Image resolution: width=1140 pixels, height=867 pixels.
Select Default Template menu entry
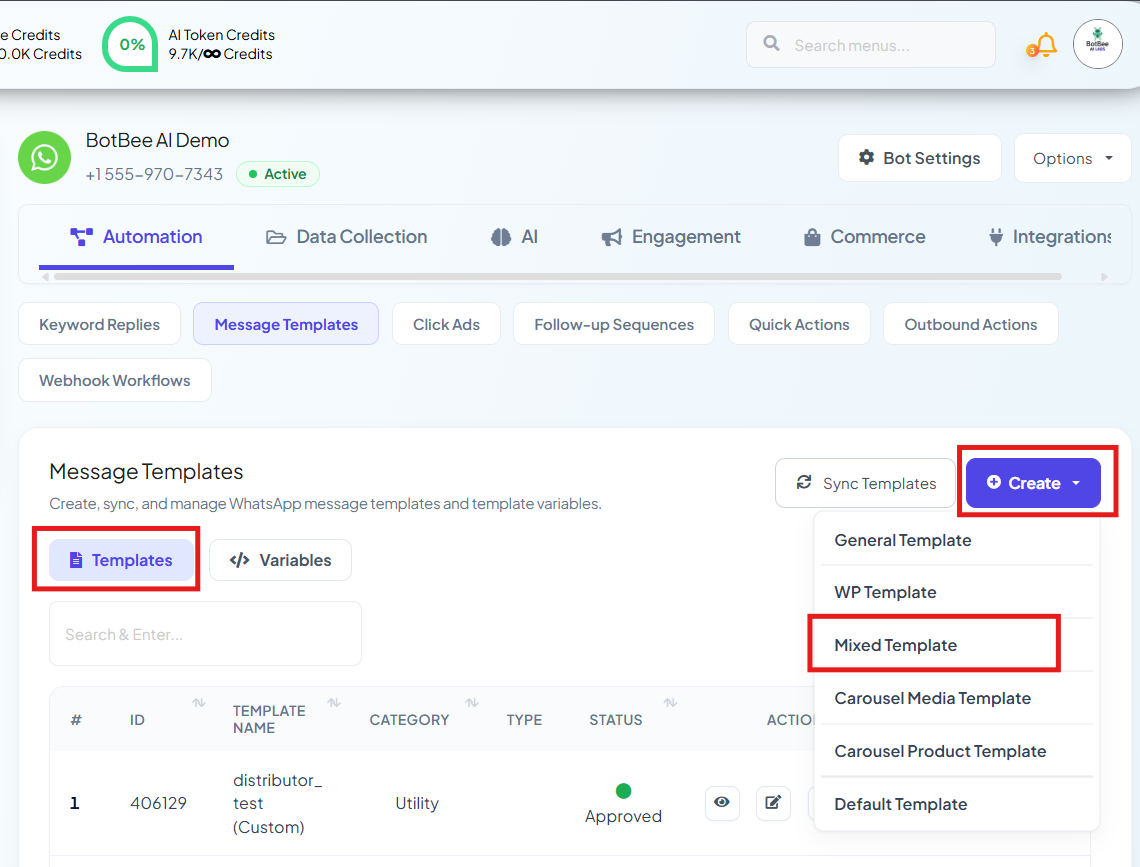click(x=956, y=804)
